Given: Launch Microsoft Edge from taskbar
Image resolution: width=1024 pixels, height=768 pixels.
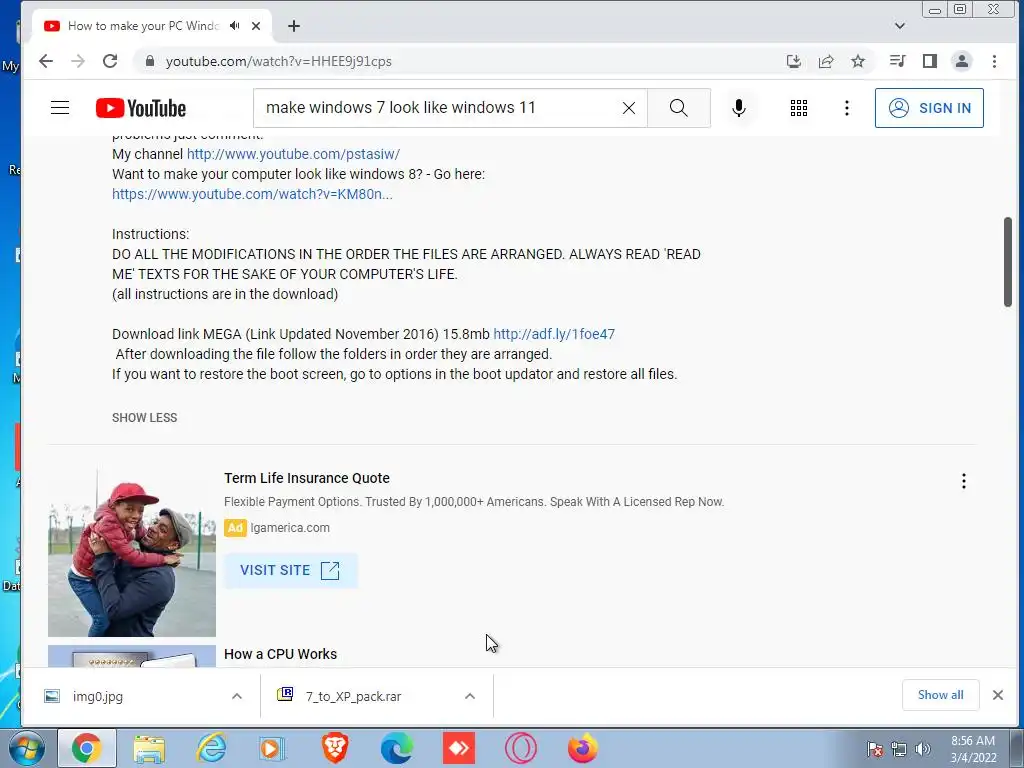Looking at the screenshot, I should (397, 748).
